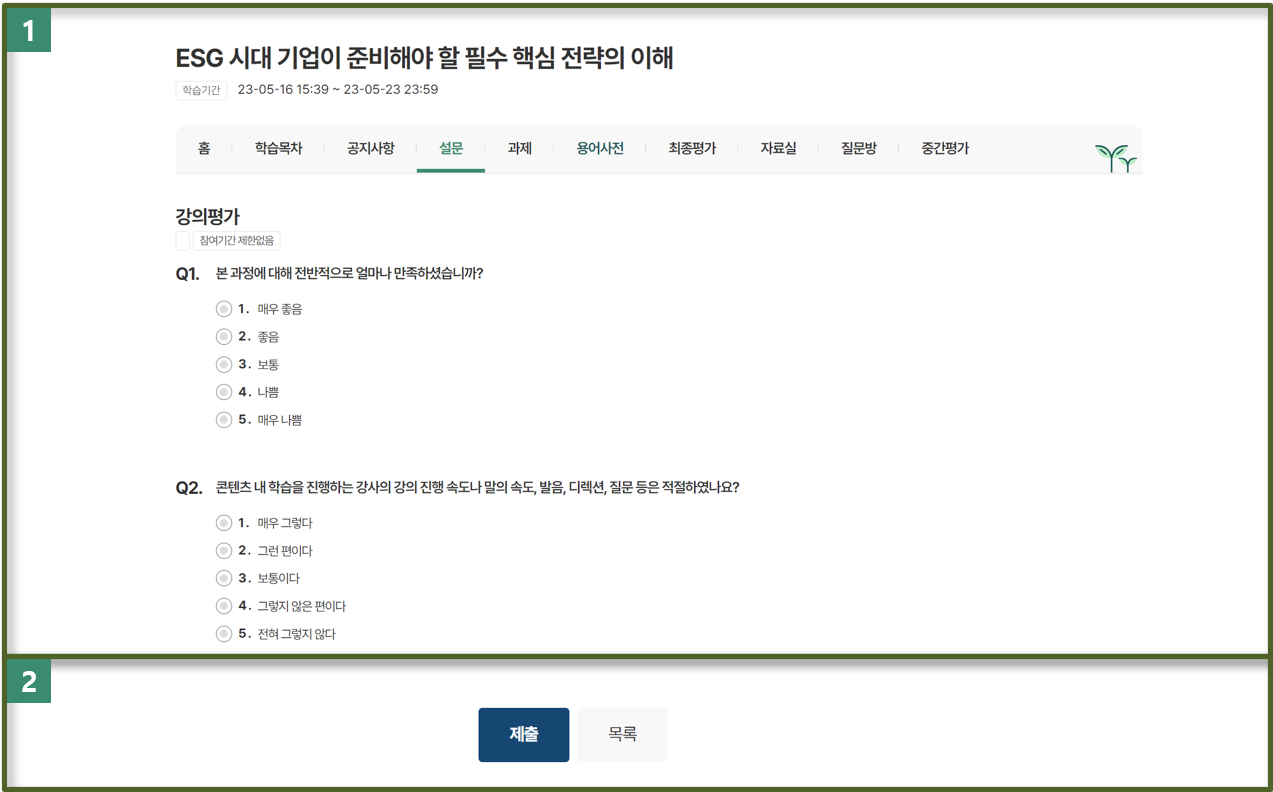This screenshot has width=1273, height=792.
Task: Go to the 질문방 tab
Action: (859, 148)
